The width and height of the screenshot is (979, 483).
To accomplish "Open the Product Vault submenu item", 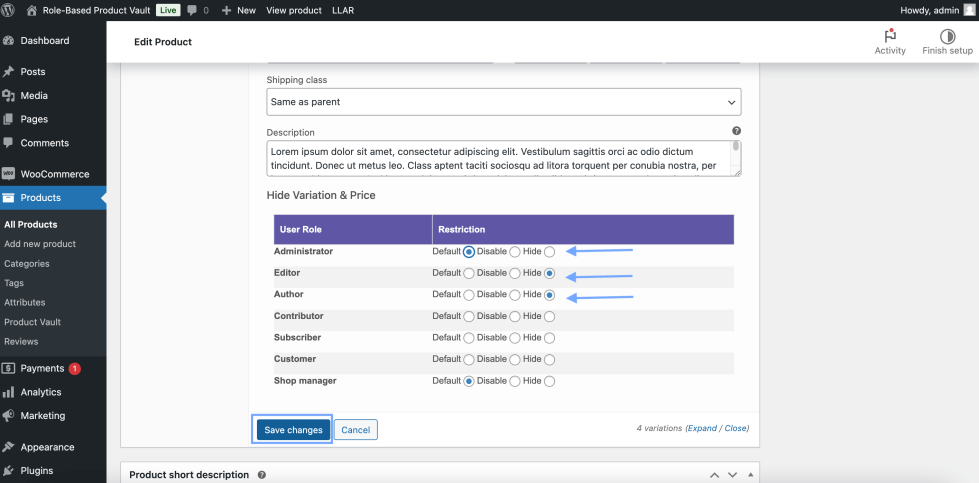I will click(x=32, y=322).
